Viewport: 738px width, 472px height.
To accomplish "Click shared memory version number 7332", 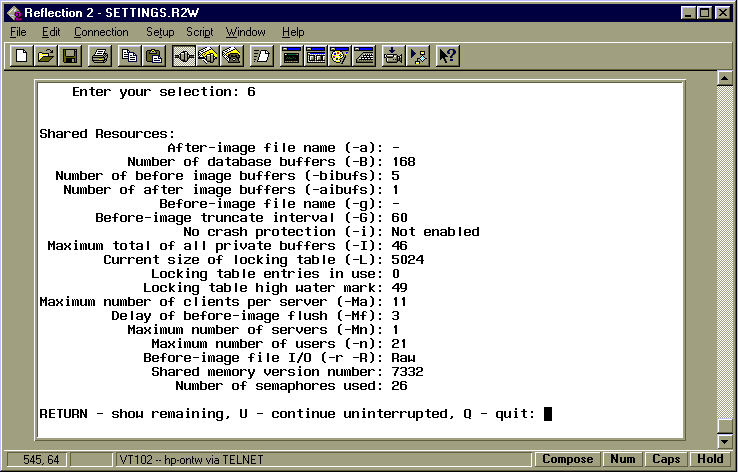I will 408,372.
